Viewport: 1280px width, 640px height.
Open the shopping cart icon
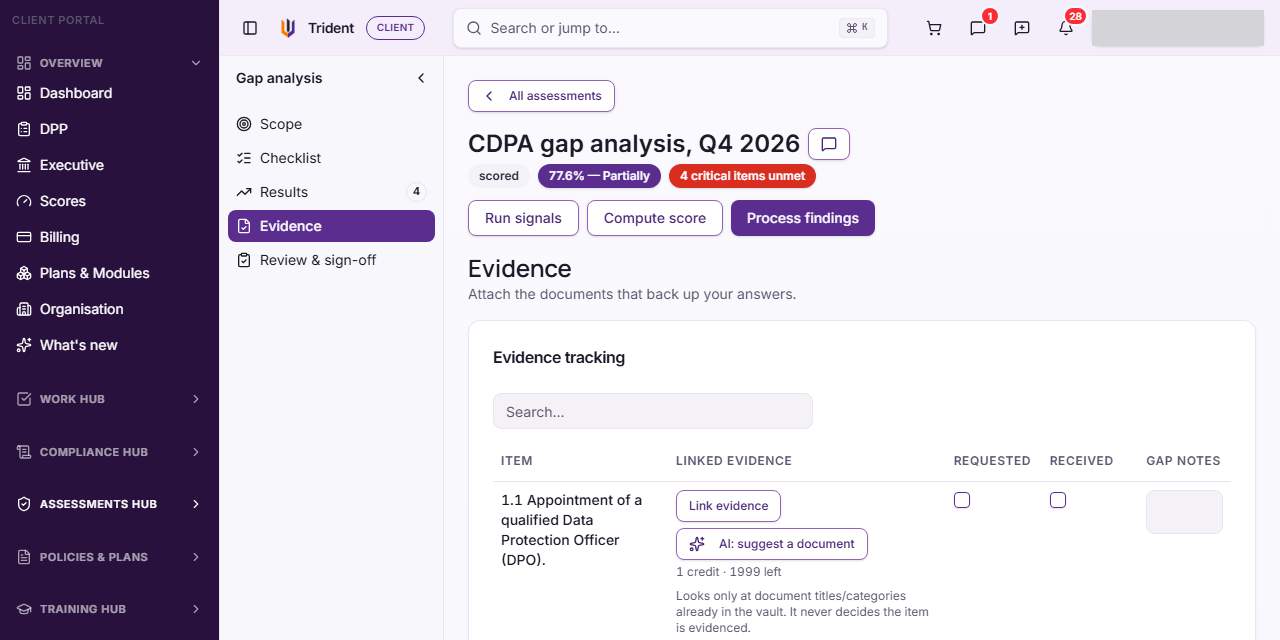[934, 28]
